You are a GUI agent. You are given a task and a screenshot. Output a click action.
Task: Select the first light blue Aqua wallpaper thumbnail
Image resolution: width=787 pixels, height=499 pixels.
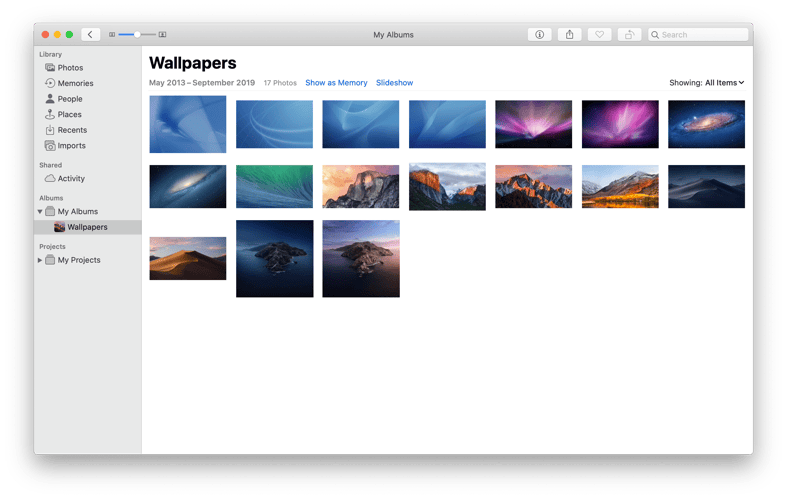[188, 124]
